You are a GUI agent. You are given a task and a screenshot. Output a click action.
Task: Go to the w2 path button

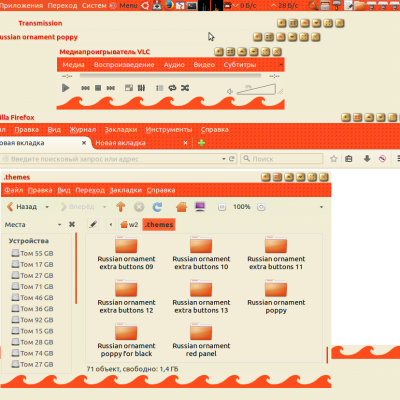click(129, 224)
